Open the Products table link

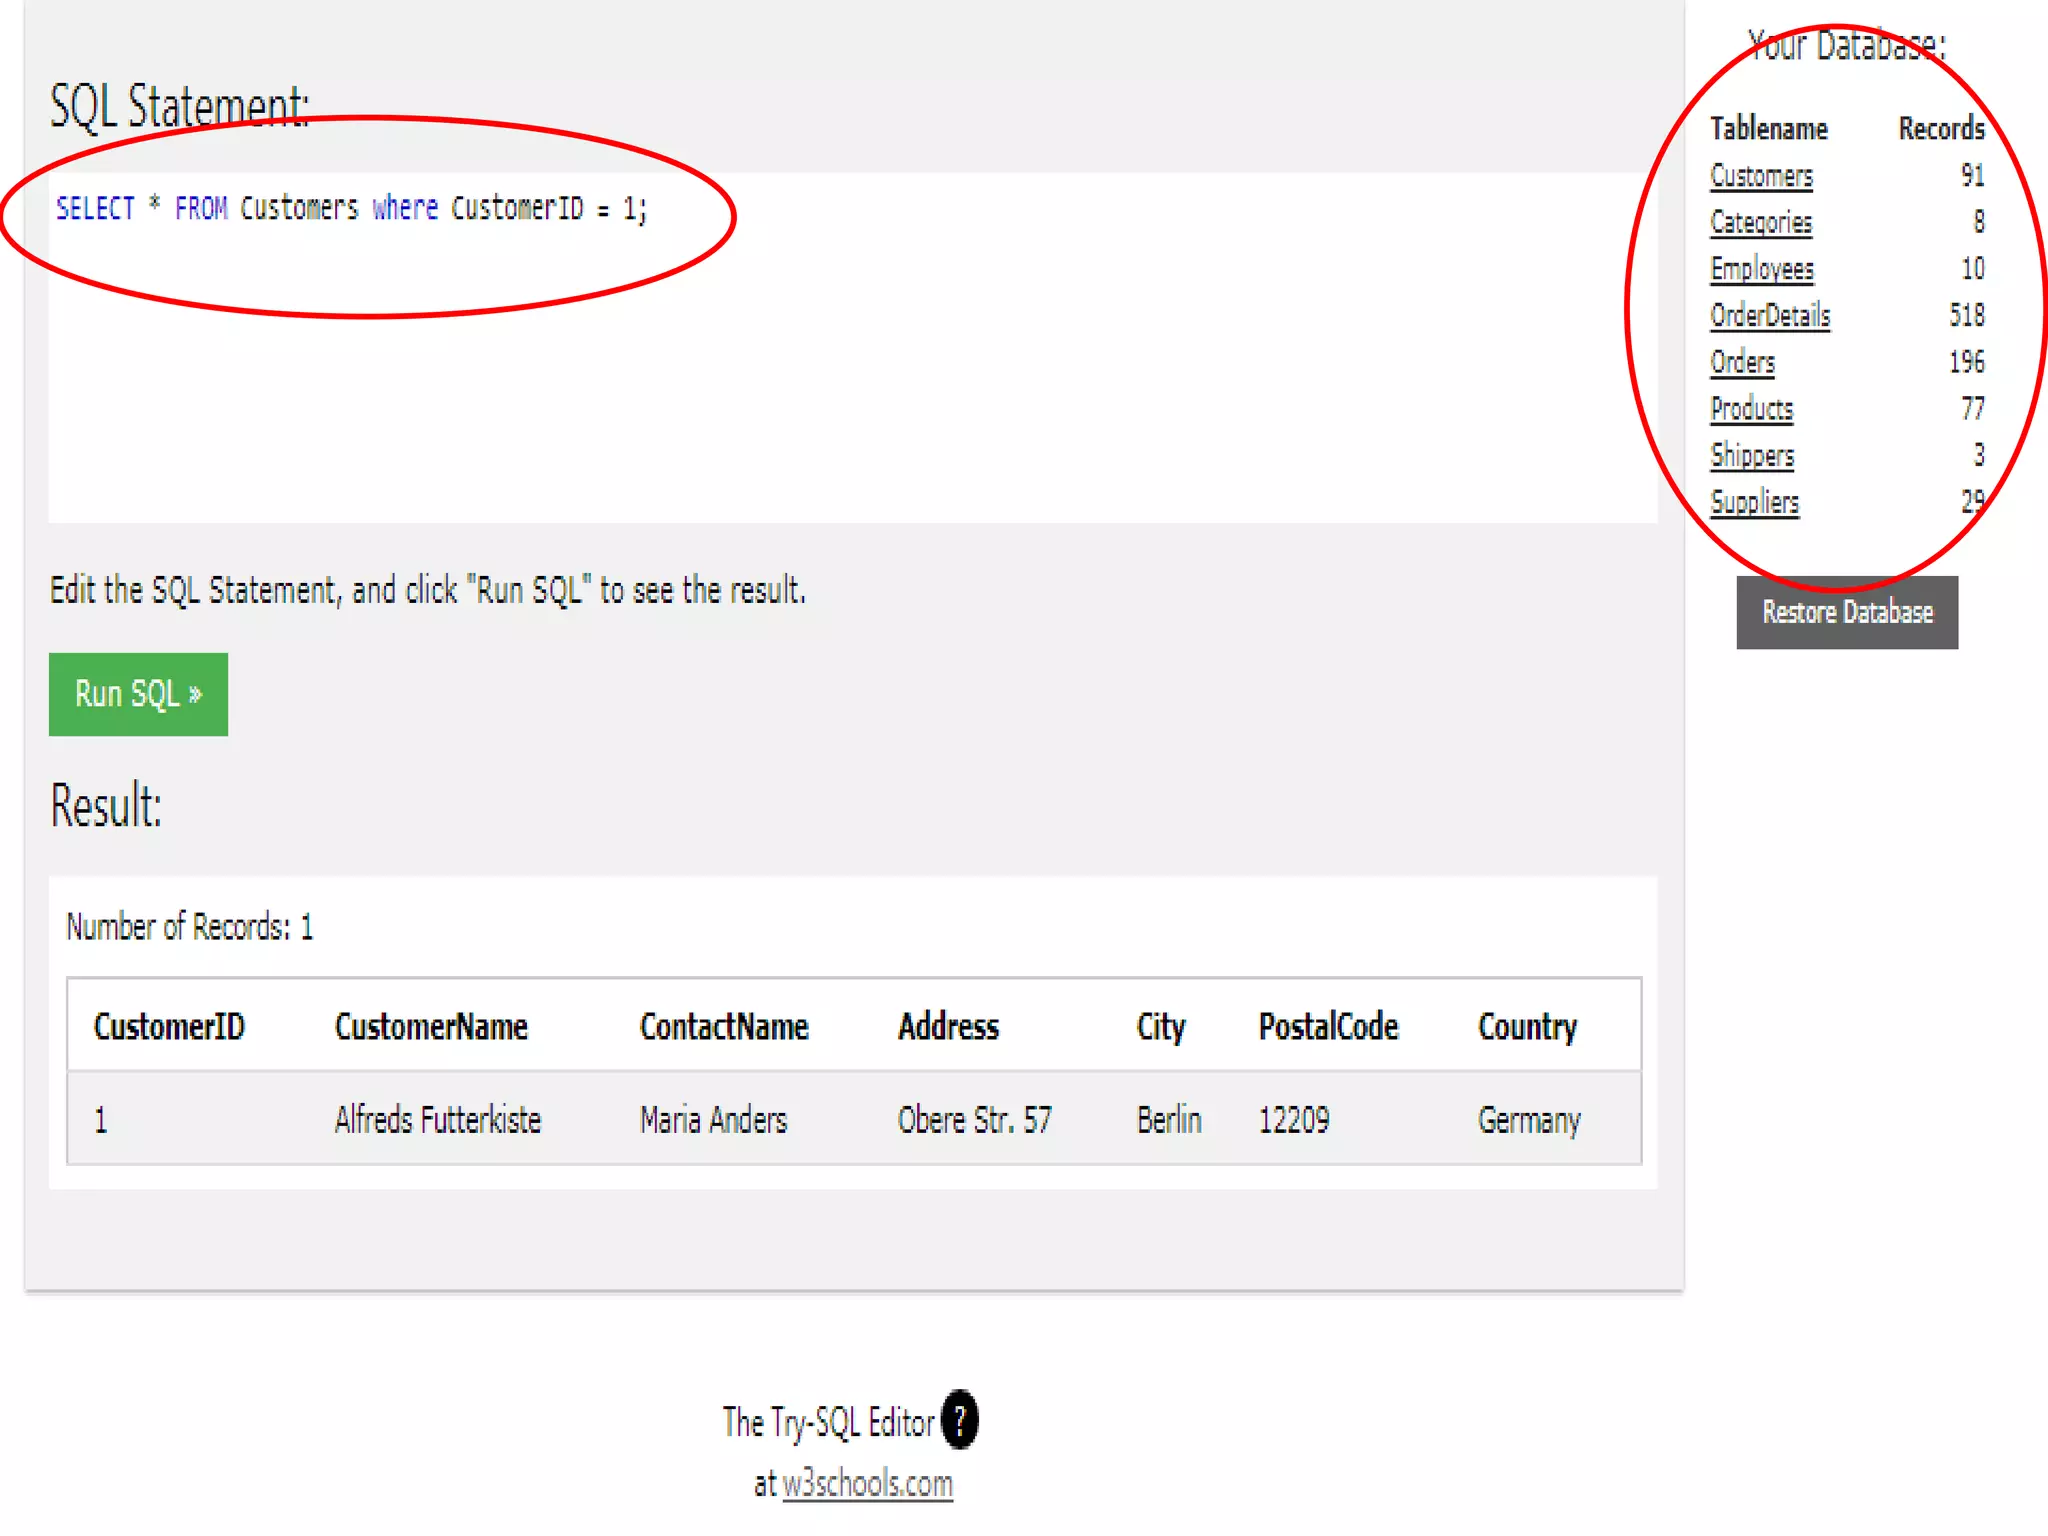[1751, 409]
